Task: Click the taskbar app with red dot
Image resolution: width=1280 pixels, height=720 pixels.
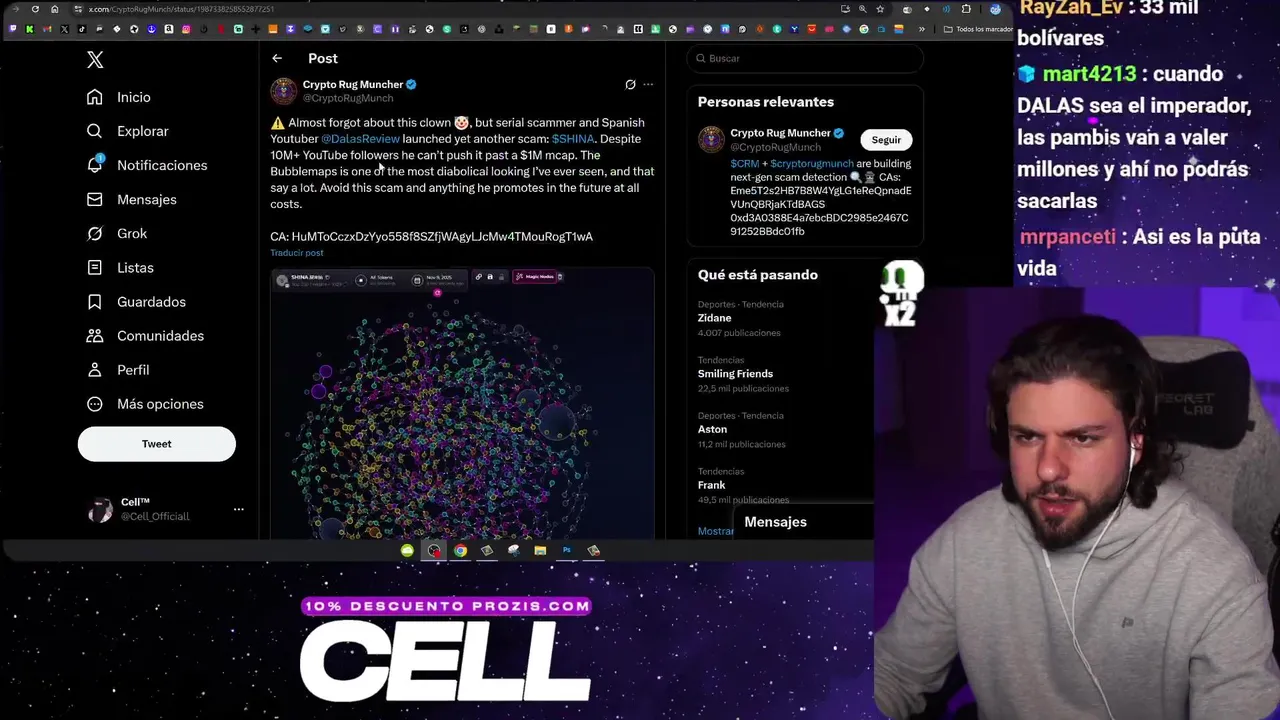Action: (x=434, y=550)
